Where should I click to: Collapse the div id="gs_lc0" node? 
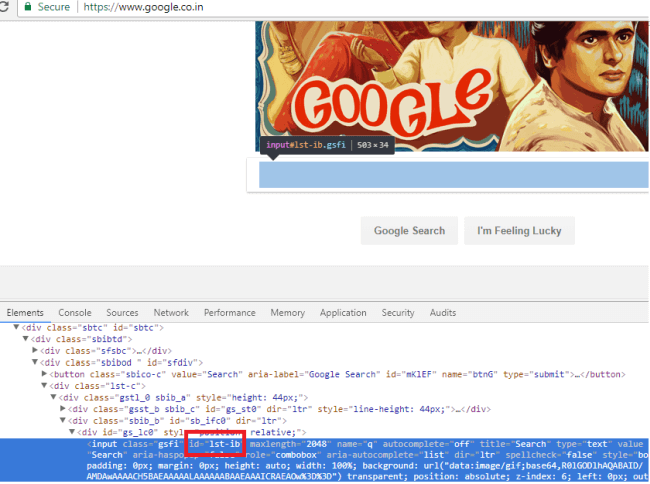72,432
